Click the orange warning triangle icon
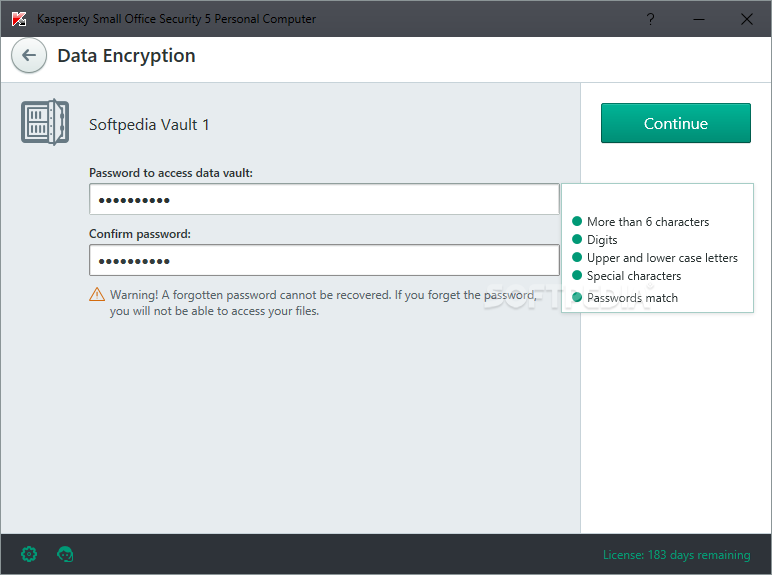 click(x=97, y=294)
